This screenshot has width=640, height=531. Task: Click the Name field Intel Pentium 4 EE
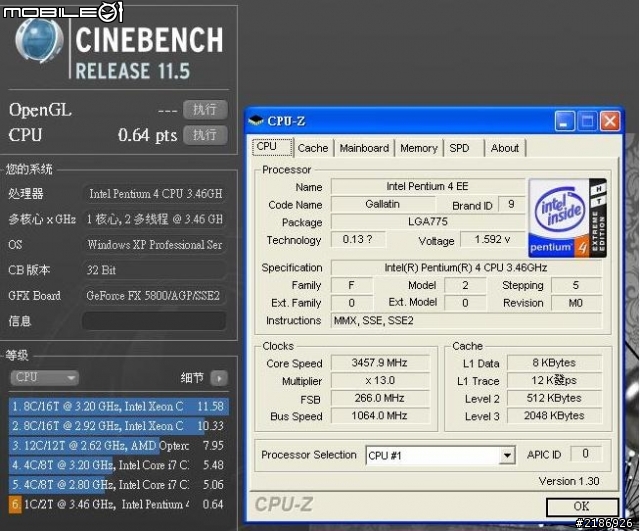point(427,187)
